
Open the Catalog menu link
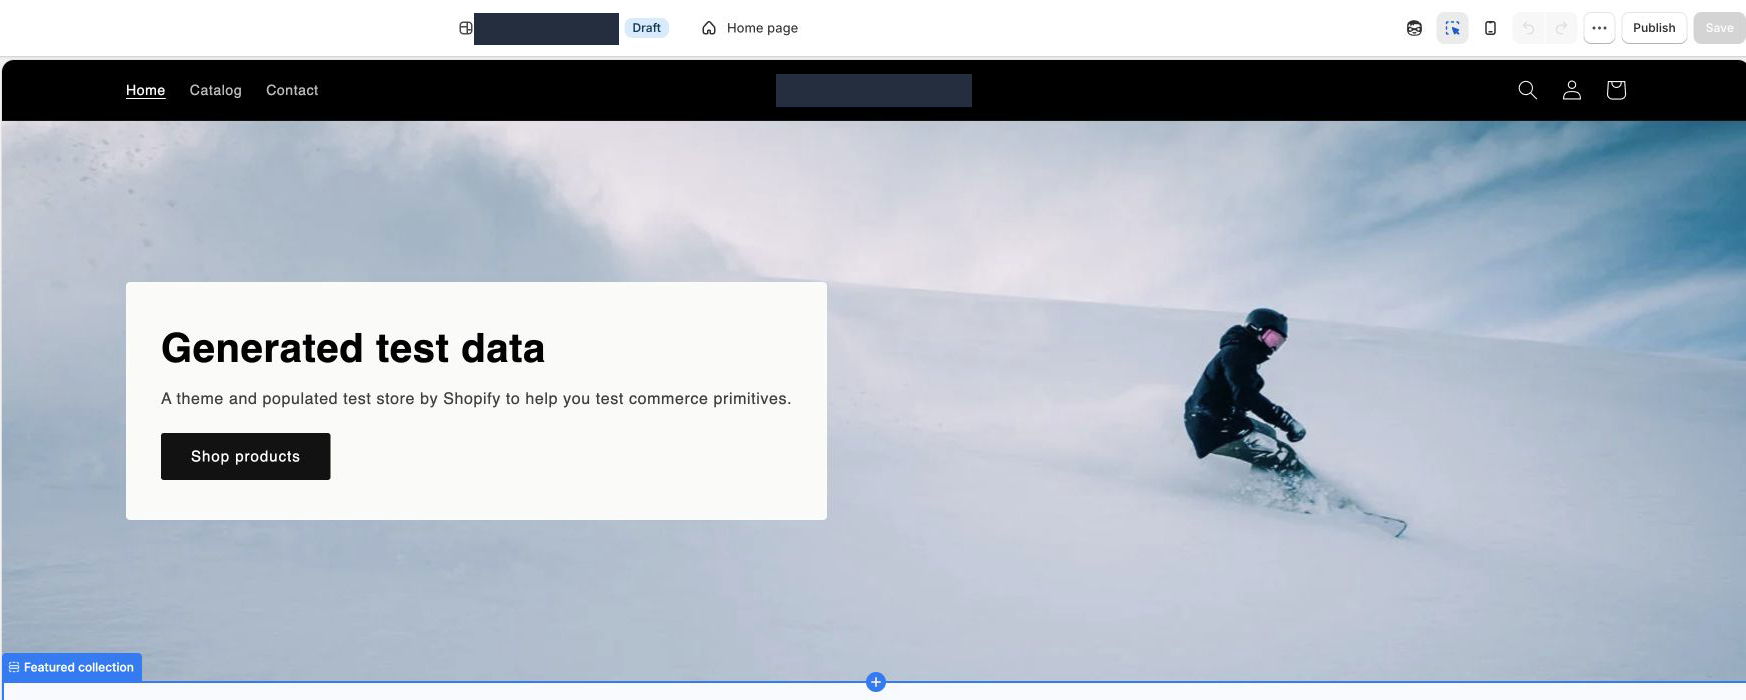(x=215, y=90)
